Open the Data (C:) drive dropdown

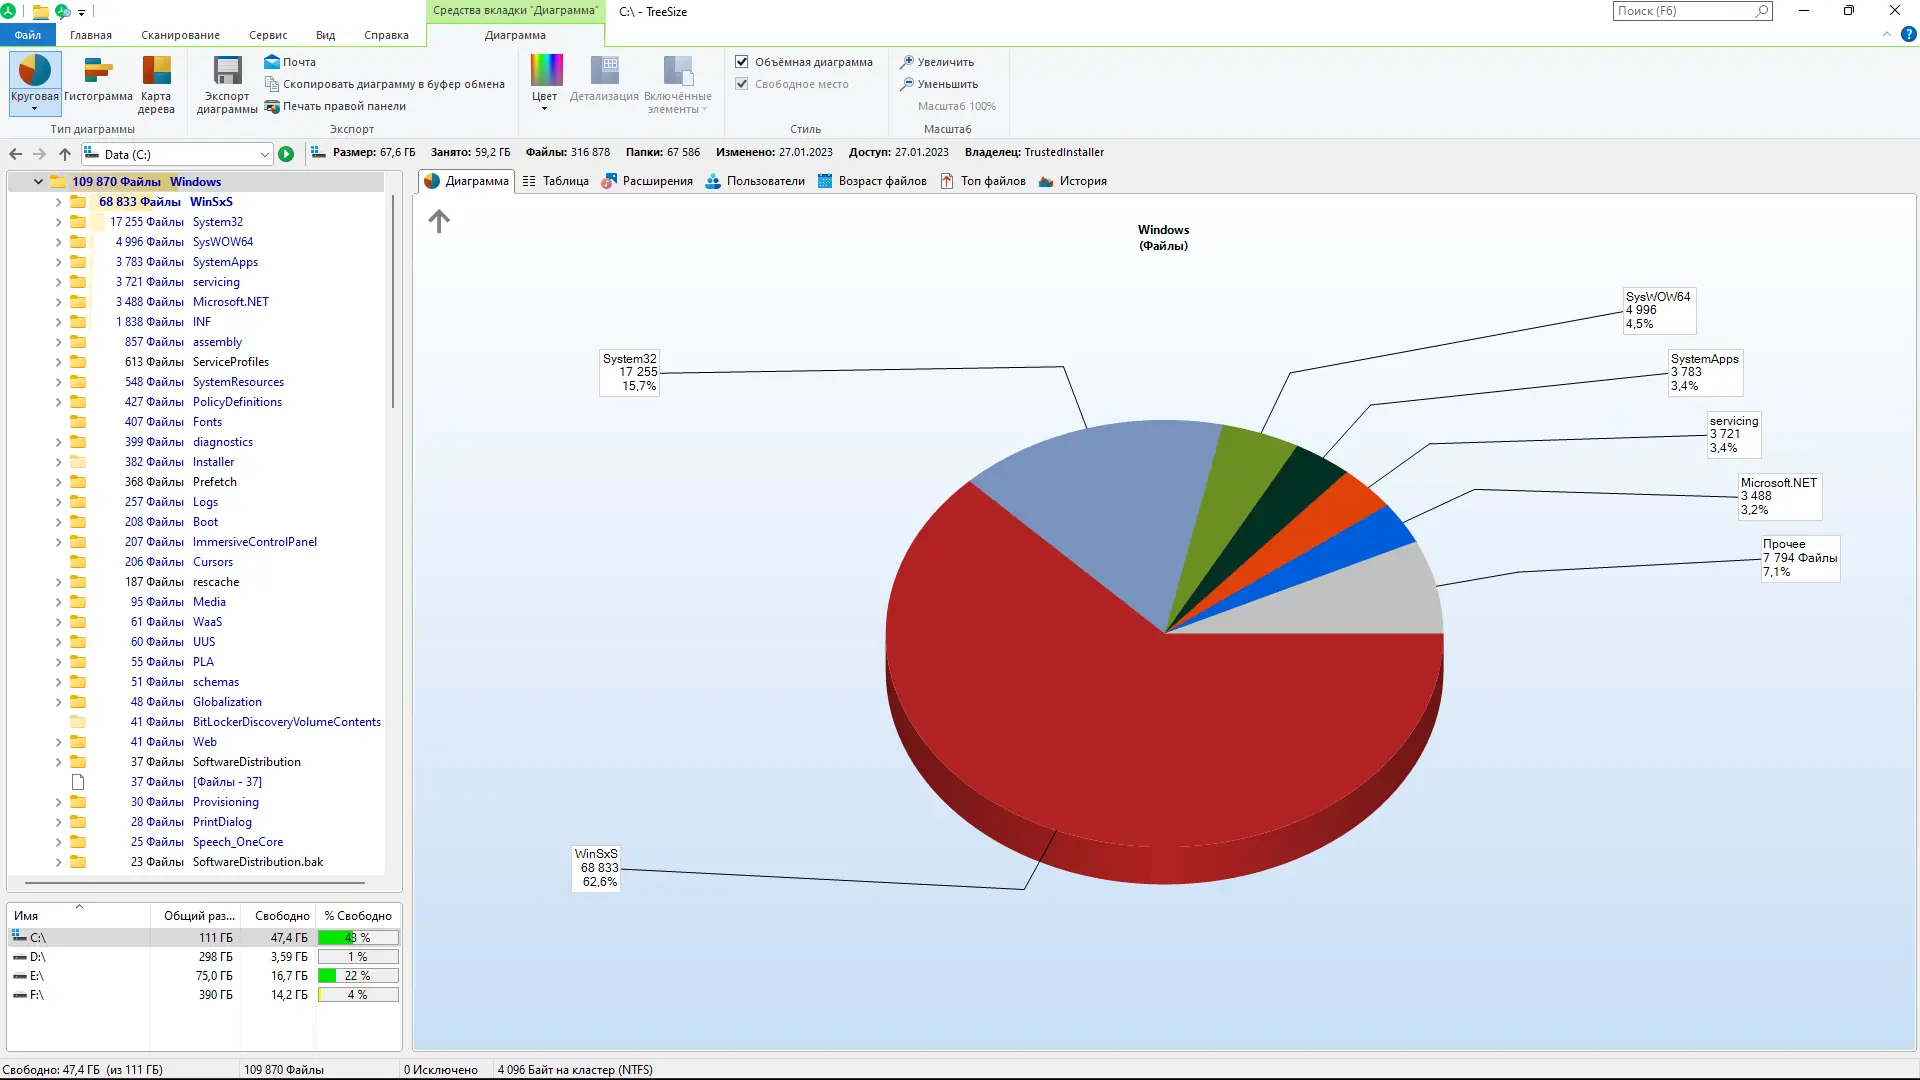[x=264, y=155]
